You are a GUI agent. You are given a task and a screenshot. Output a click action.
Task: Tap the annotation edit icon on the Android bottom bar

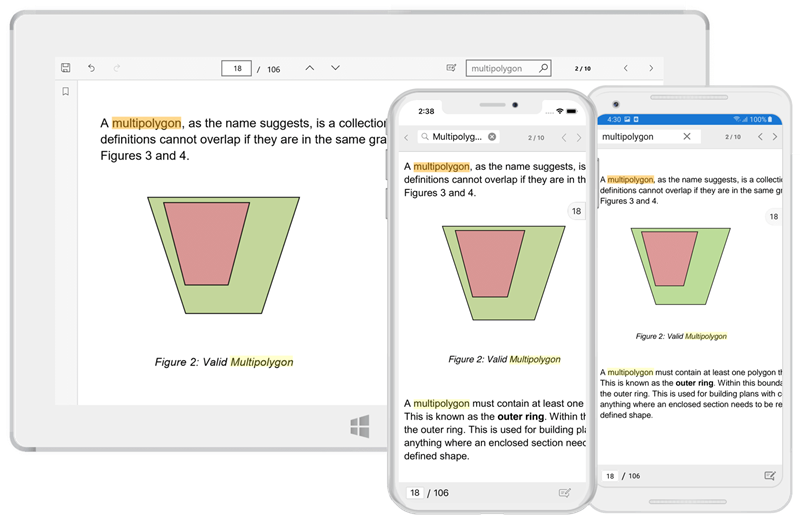coord(770,475)
